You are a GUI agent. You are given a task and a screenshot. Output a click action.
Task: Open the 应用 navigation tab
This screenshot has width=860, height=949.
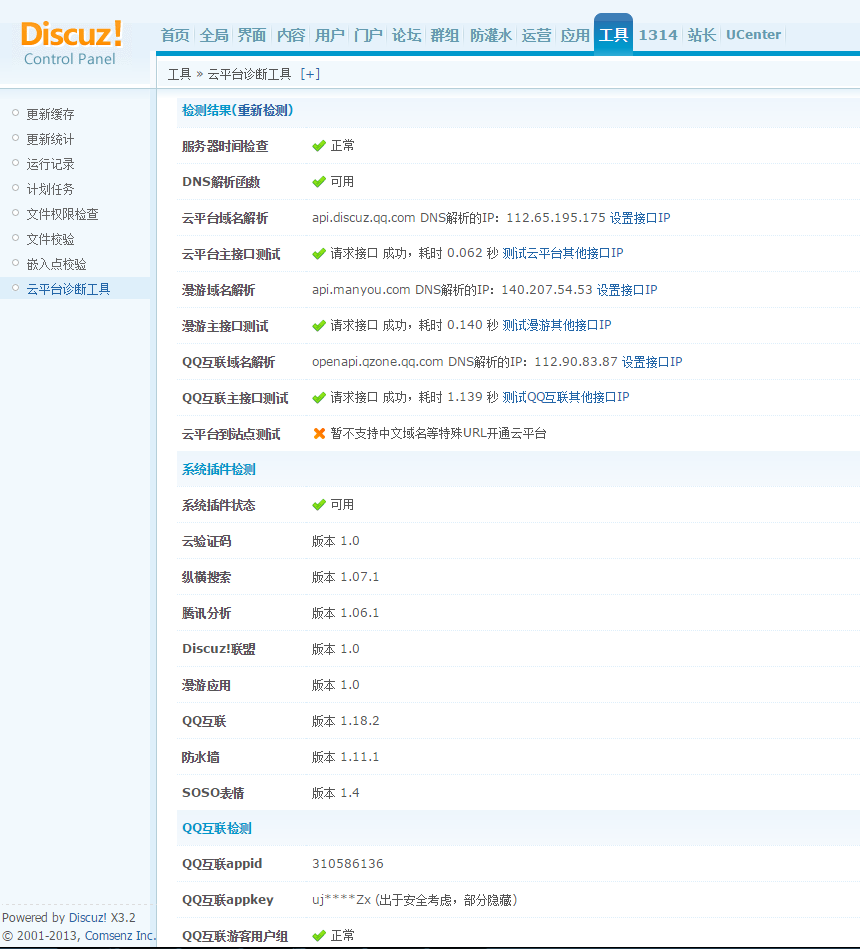click(x=575, y=35)
